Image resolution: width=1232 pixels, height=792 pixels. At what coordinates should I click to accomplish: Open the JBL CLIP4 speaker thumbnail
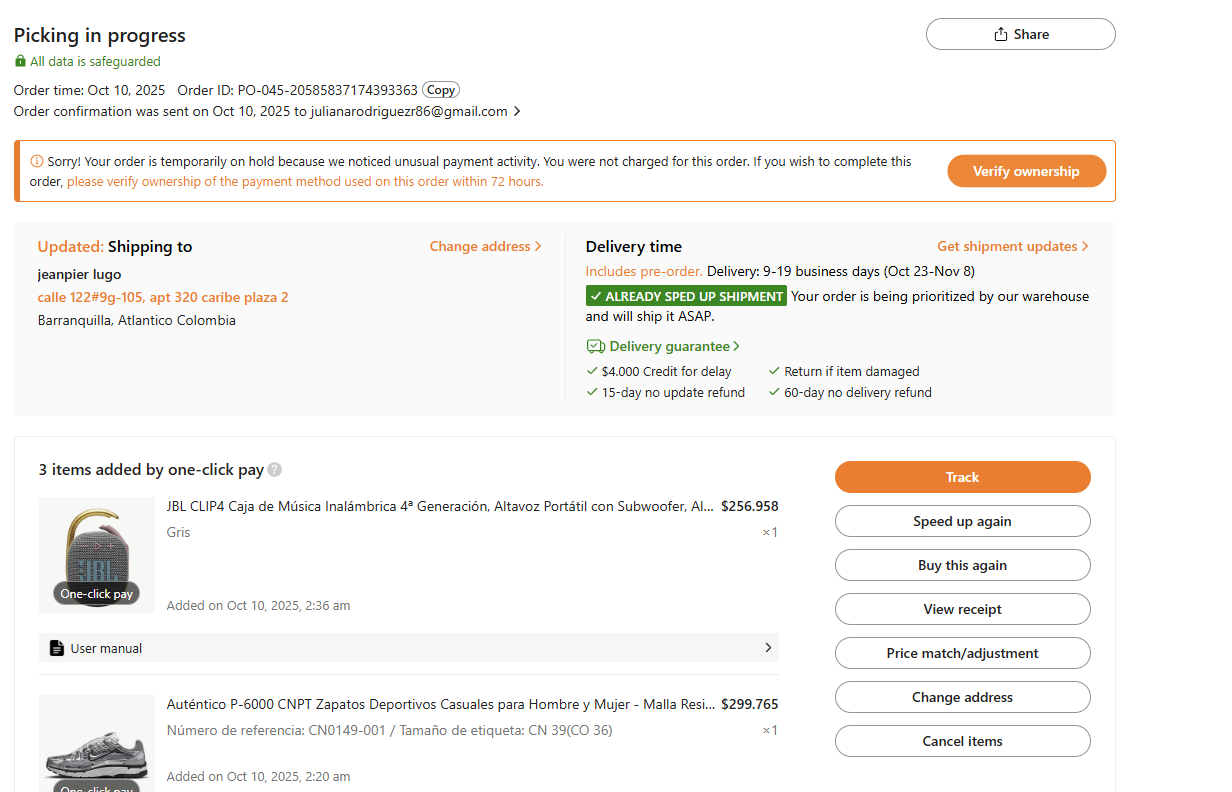[x=97, y=555]
